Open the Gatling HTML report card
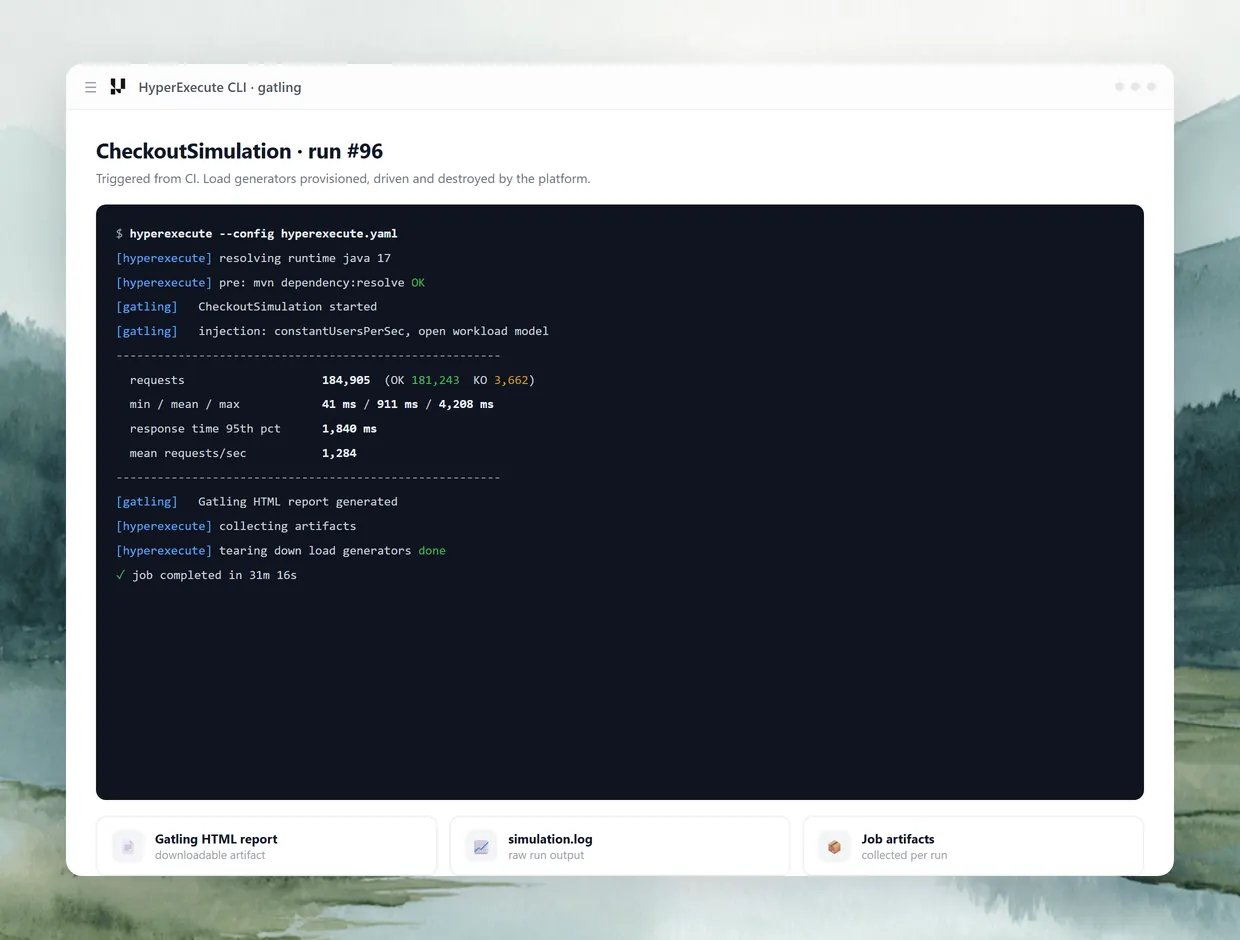1240x940 pixels. 267,846
